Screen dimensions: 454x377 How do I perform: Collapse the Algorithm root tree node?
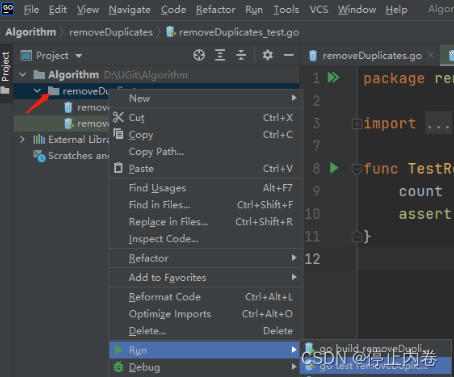click(23, 75)
